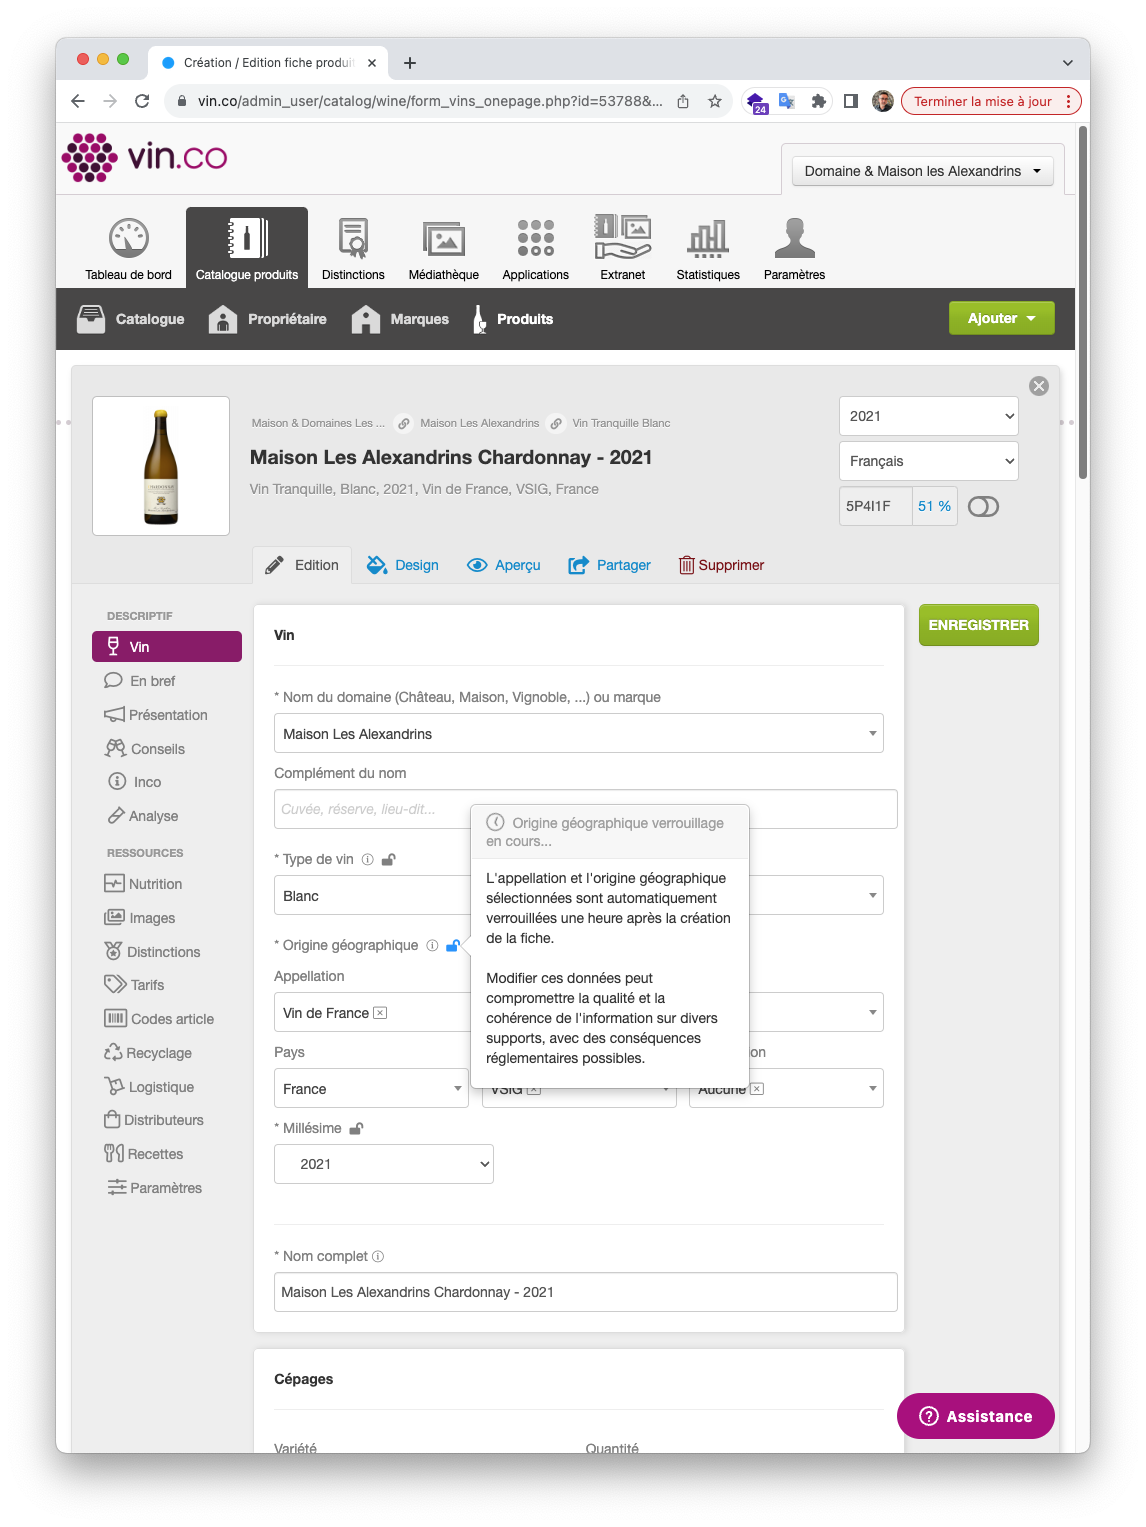
Task: Open Google Translate extension icon
Action: 787,101
